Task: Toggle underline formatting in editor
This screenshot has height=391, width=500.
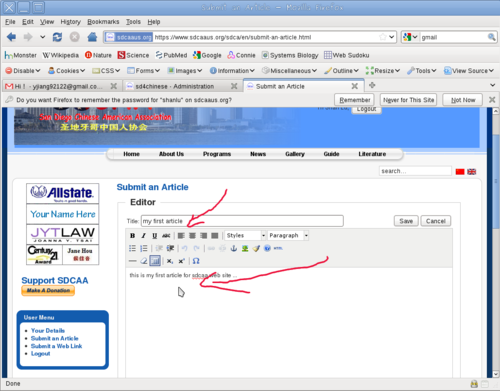Action: (x=155, y=236)
